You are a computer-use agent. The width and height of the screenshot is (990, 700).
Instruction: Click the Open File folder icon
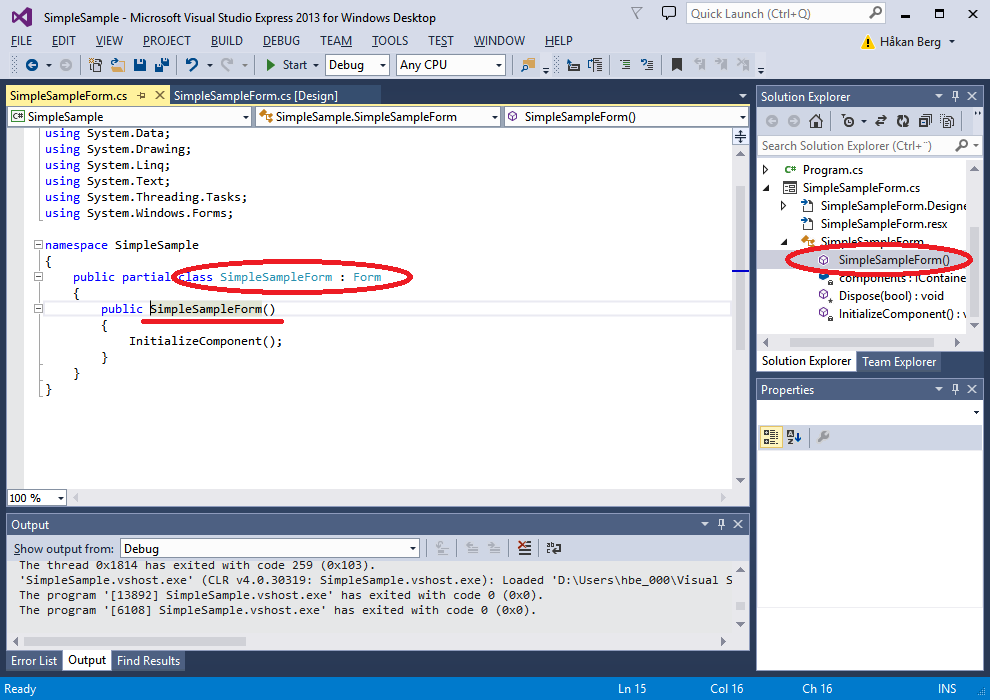(117, 65)
